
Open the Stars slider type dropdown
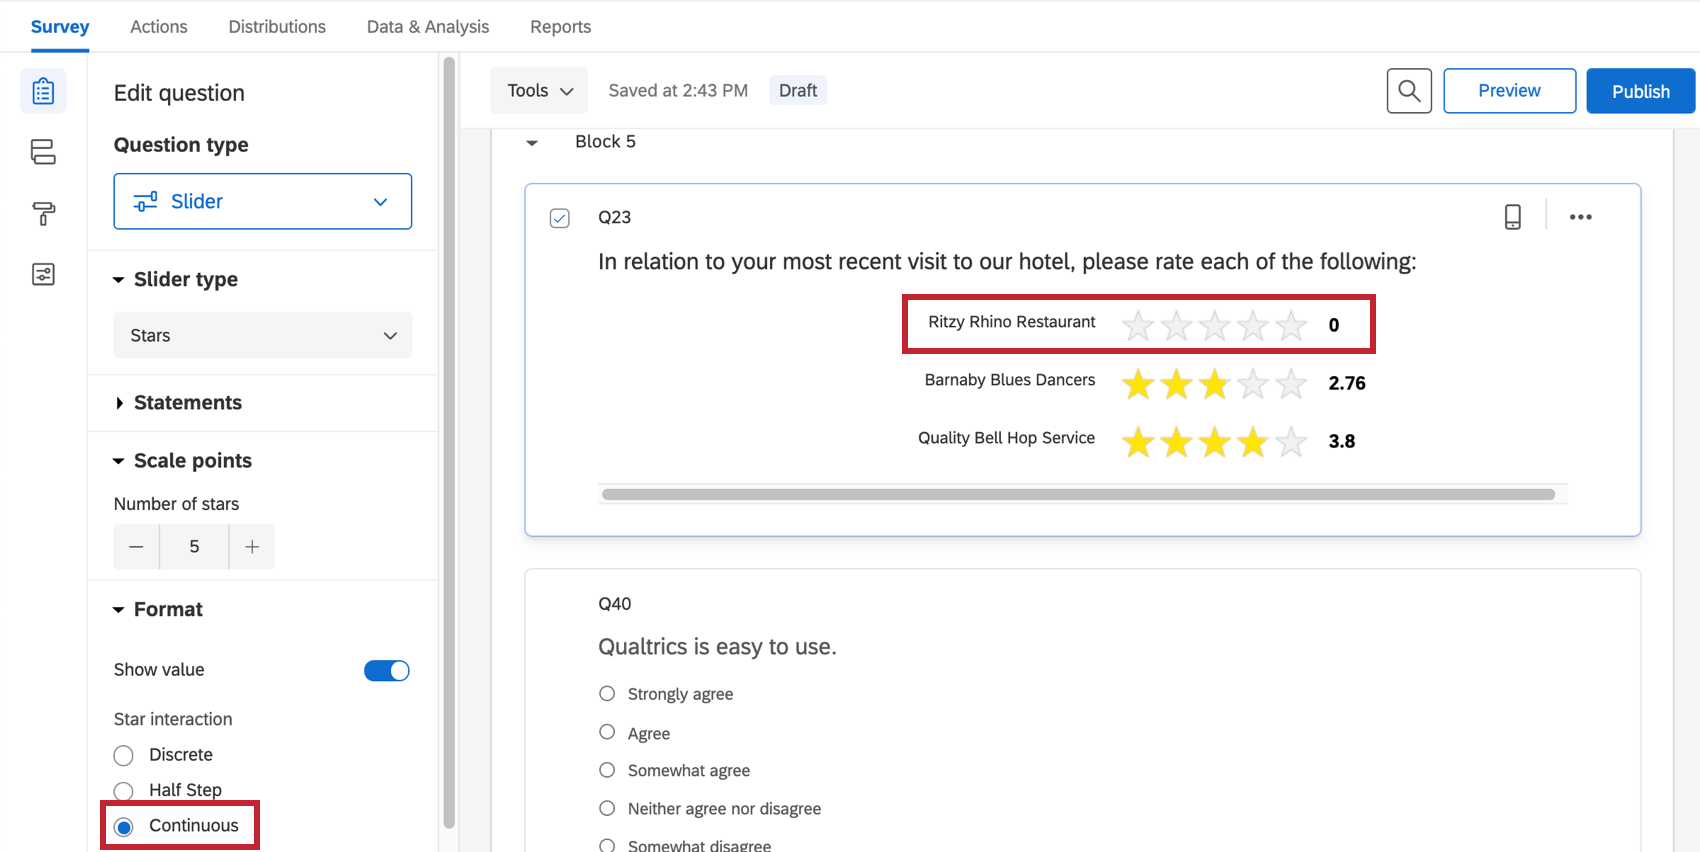(x=263, y=336)
